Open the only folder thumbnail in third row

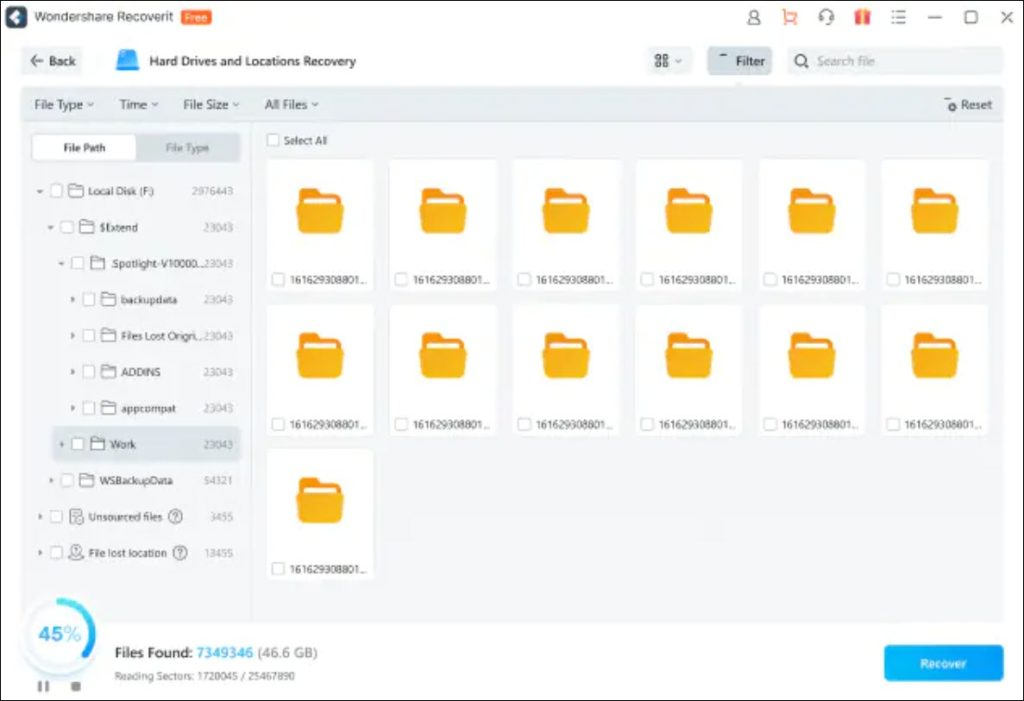pos(320,500)
